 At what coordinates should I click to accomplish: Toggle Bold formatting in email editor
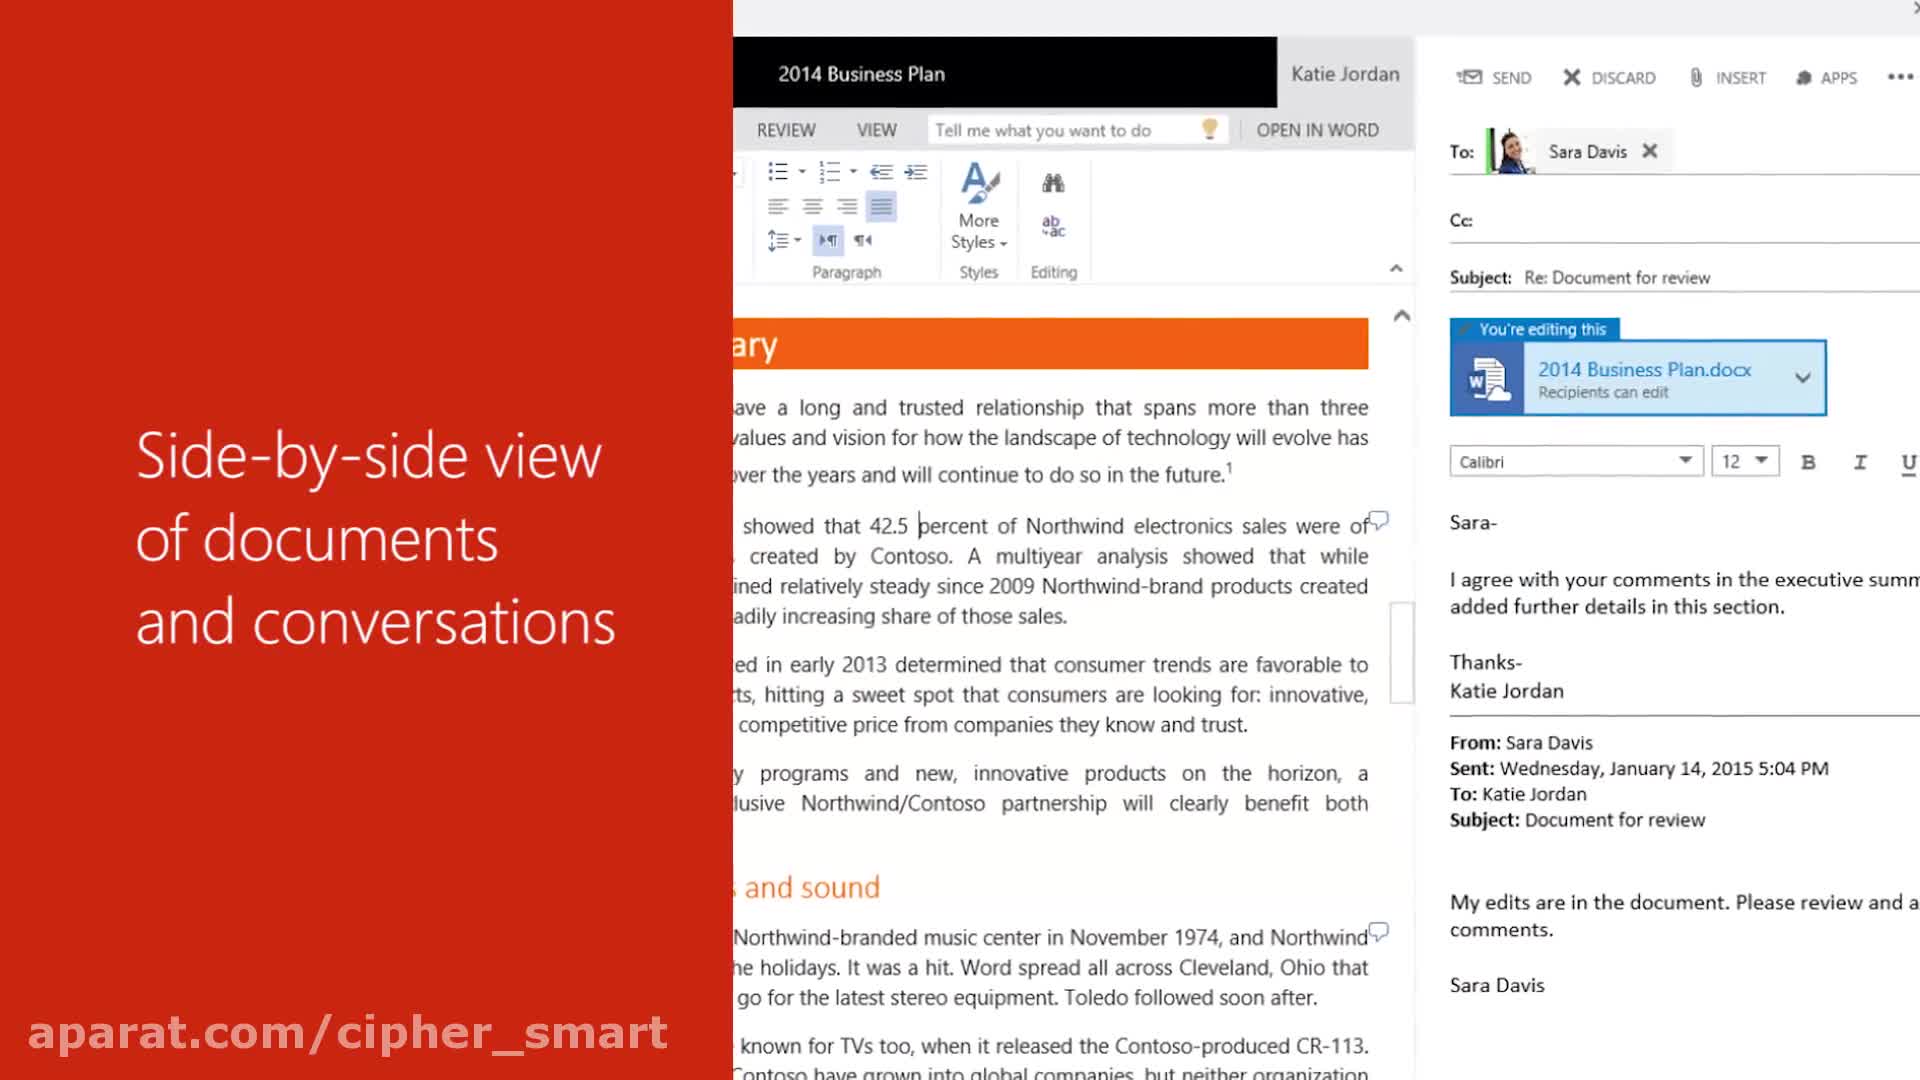click(x=1808, y=462)
